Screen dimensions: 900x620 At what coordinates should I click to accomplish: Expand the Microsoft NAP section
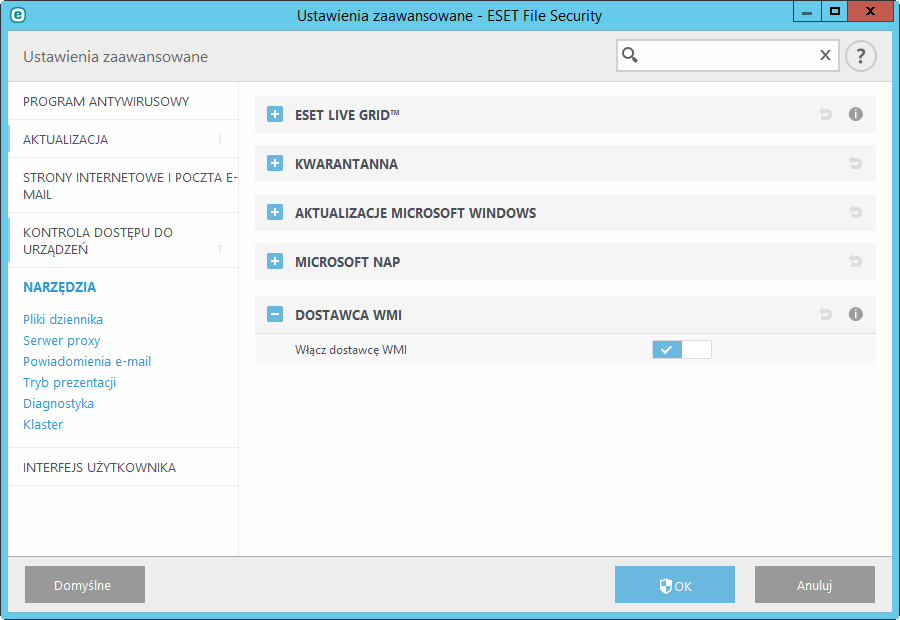(275, 261)
